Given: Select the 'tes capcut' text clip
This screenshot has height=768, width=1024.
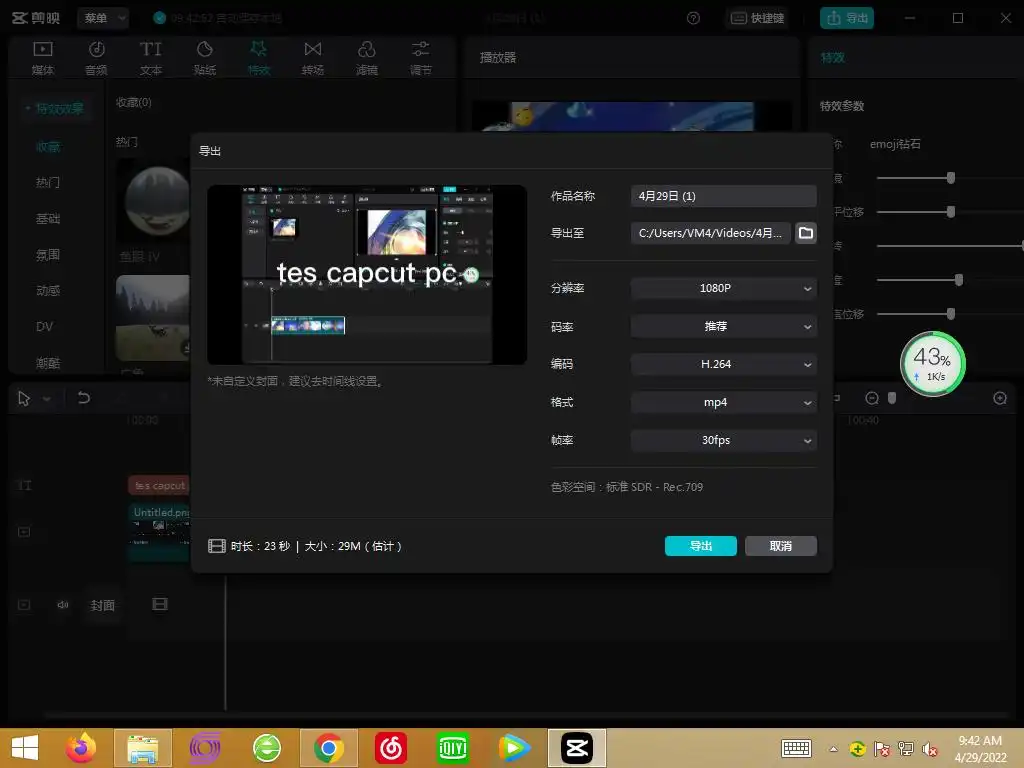Looking at the screenshot, I should click(159, 485).
